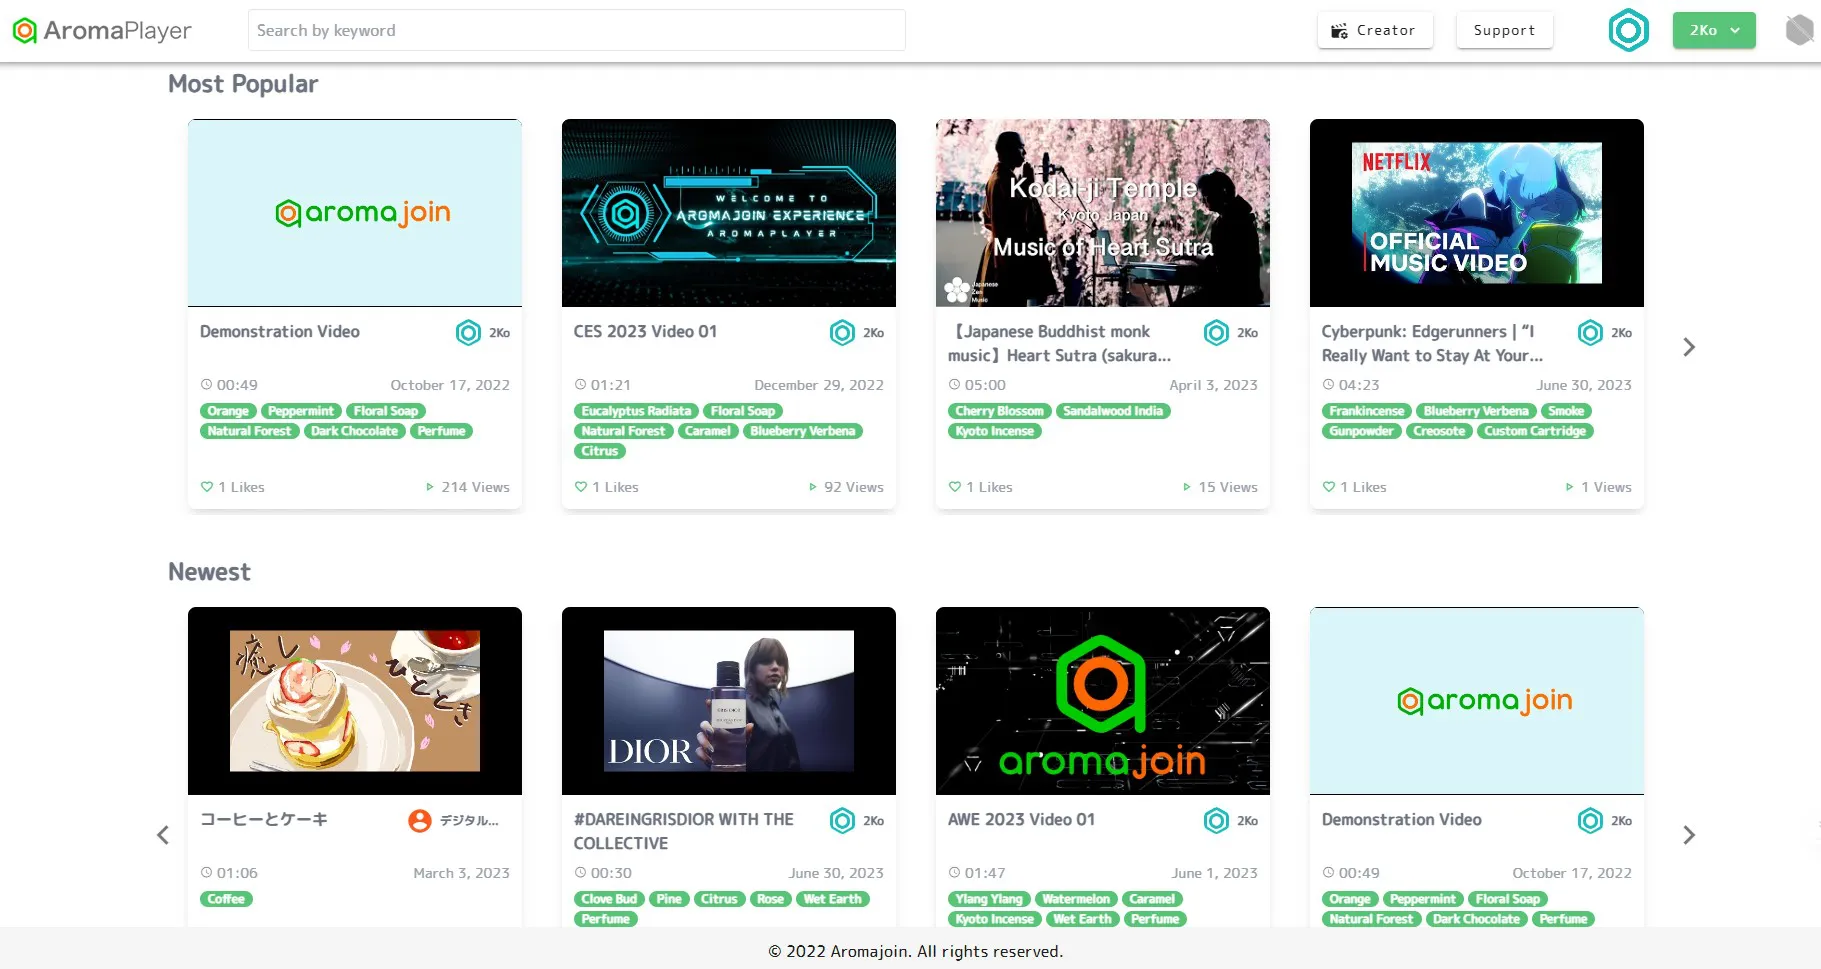Open 2Ko avatar on Newest Demonstration Video card
The width and height of the screenshot is (1821, 969).
pyautogui.click(x=1591, y=821)
